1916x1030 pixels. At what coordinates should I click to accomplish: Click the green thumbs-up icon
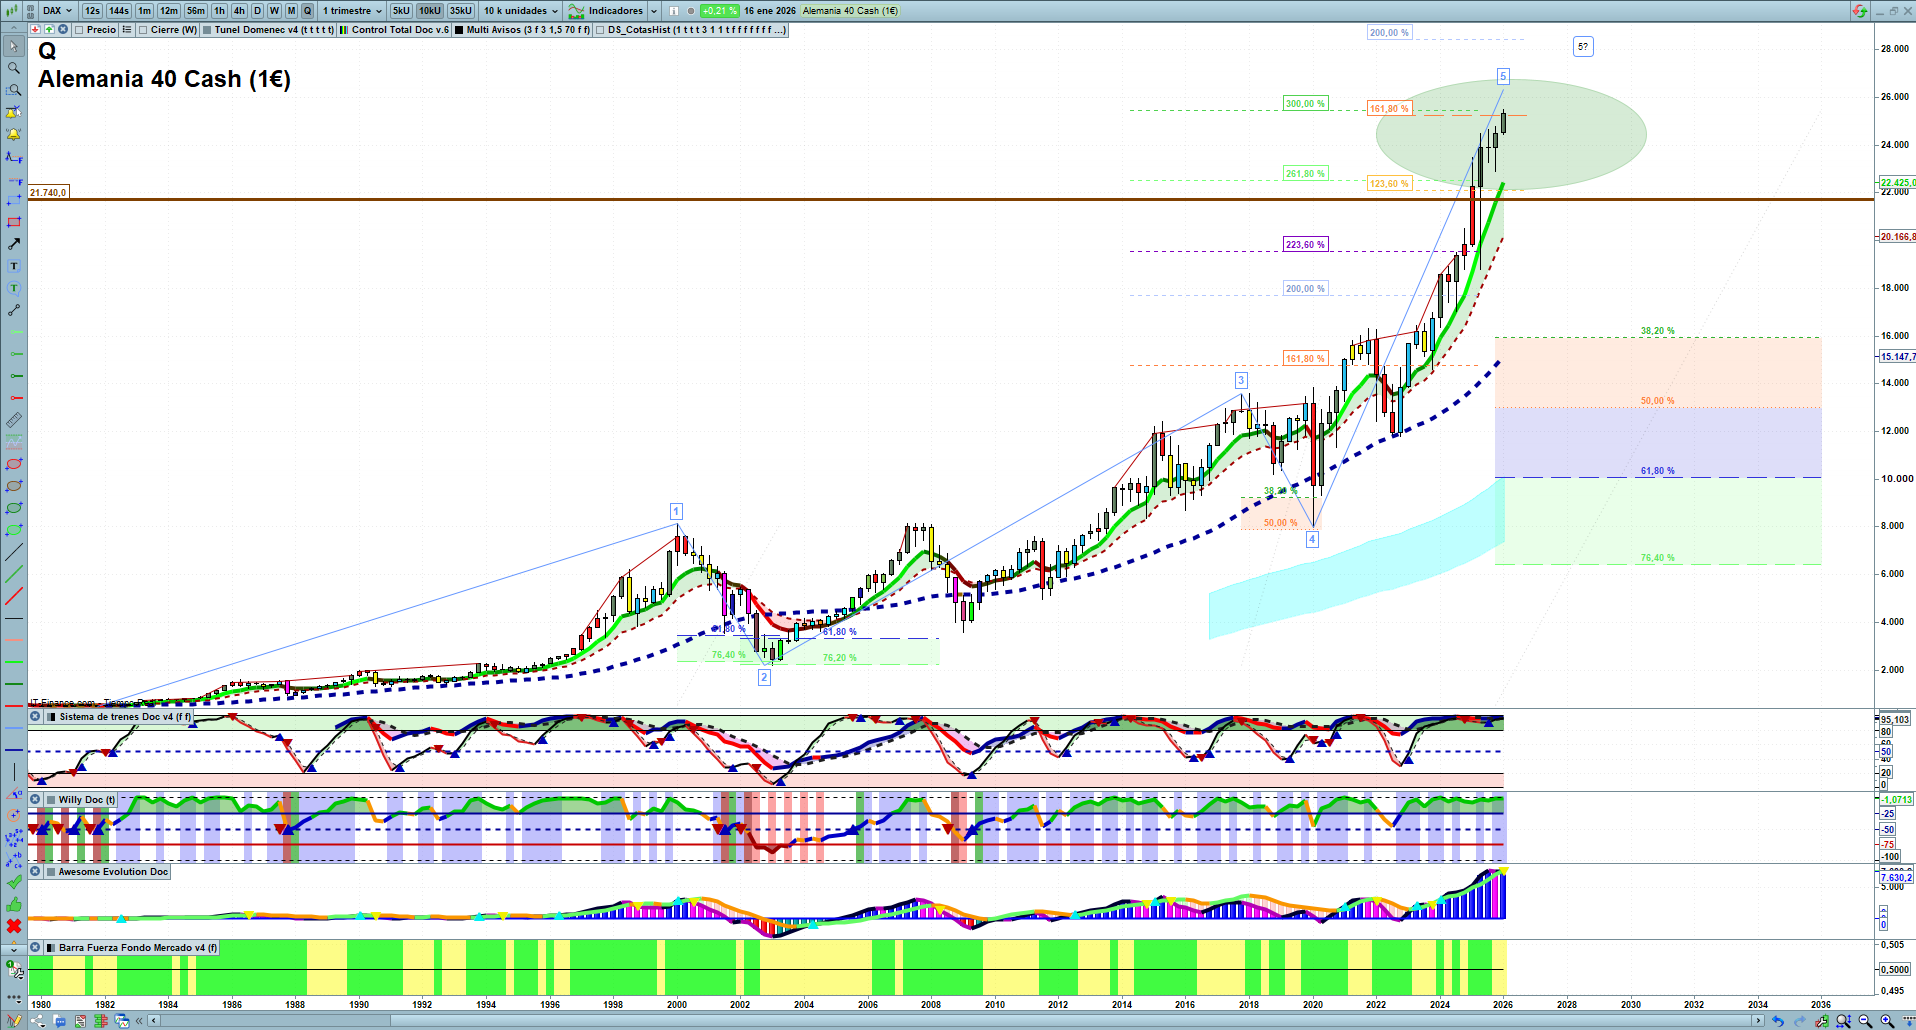coord(14,904)
